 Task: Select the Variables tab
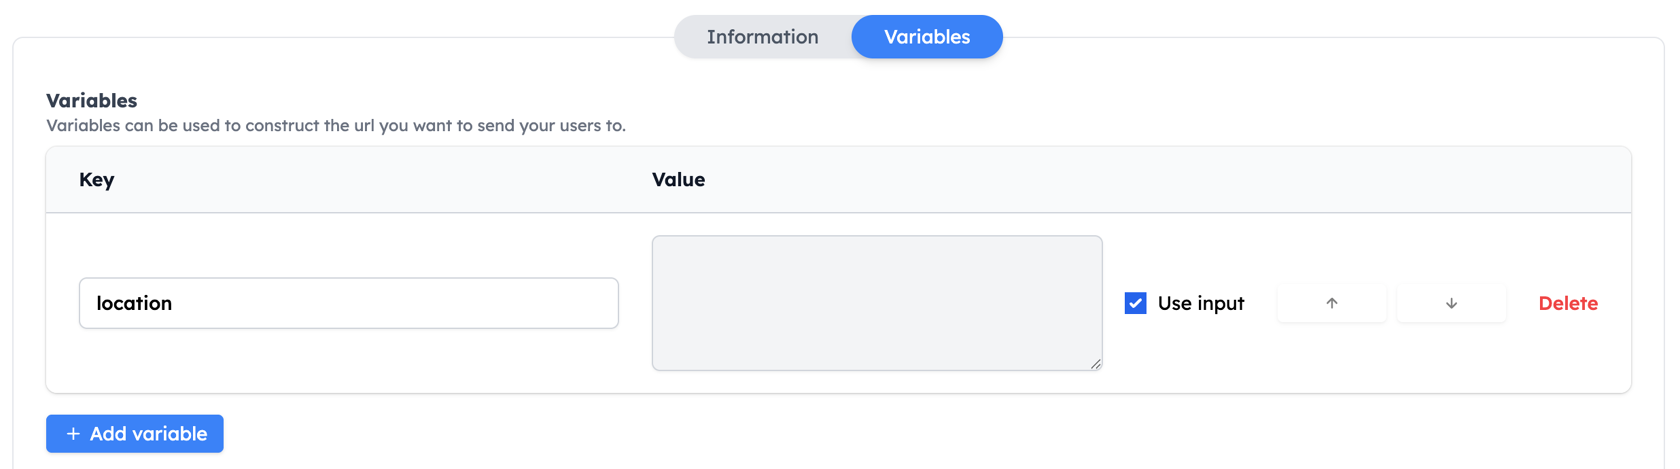(x=927, y=37)
